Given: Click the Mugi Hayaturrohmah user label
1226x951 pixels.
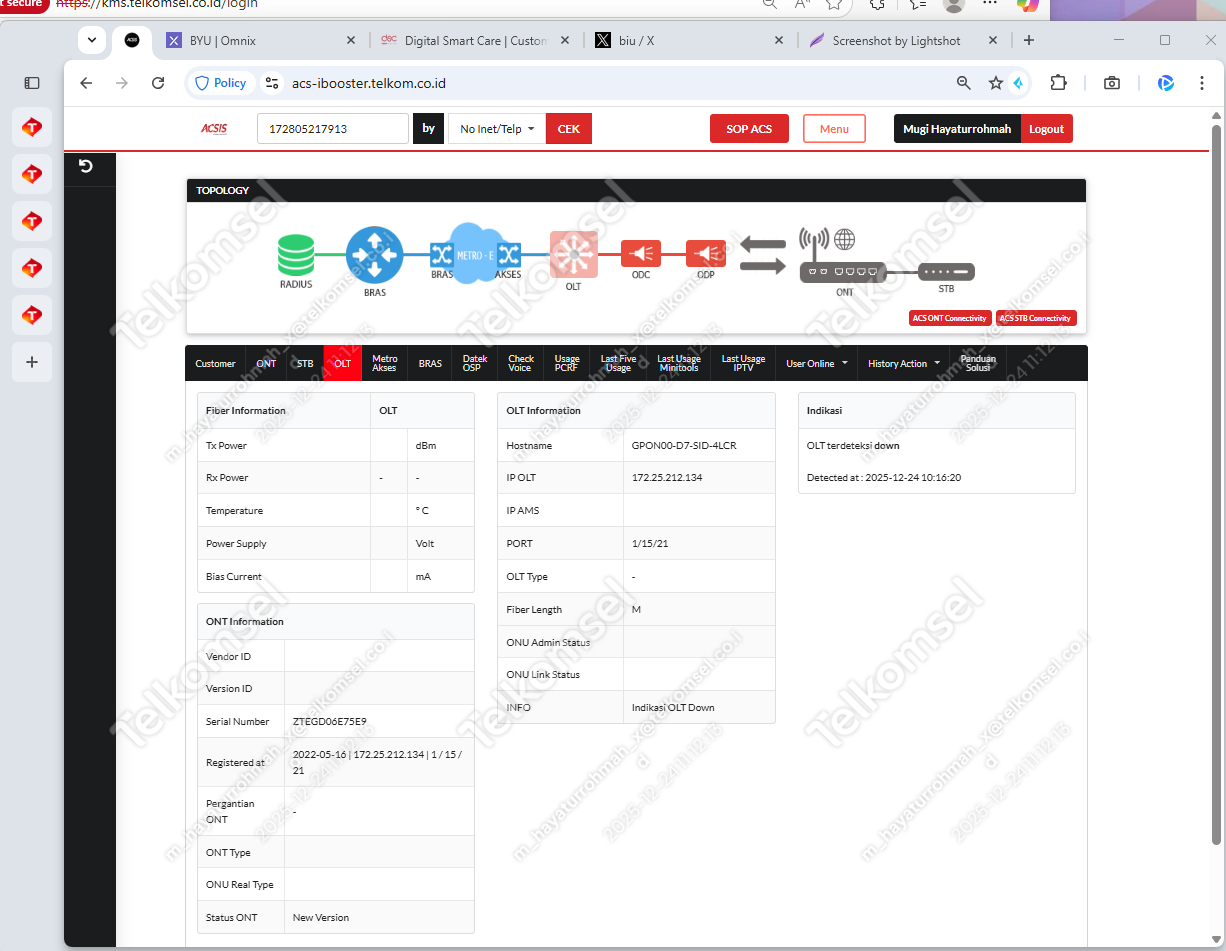Looking at the screenshot, I should pyautogui.click(x=957, y=129).
